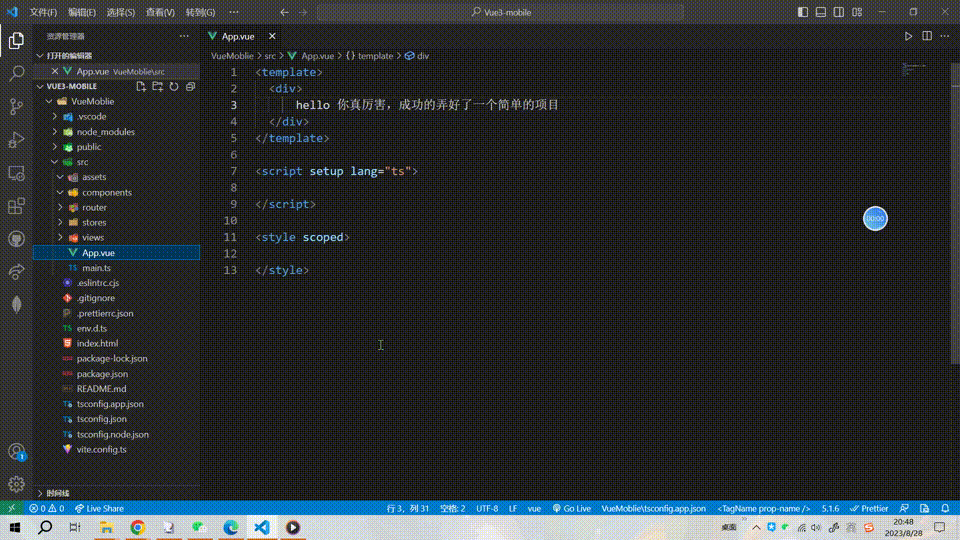This screenshot has width=960, height=540.
Task: Open the overflow menu bar ellipsis
Action: (x=234, y=12)
